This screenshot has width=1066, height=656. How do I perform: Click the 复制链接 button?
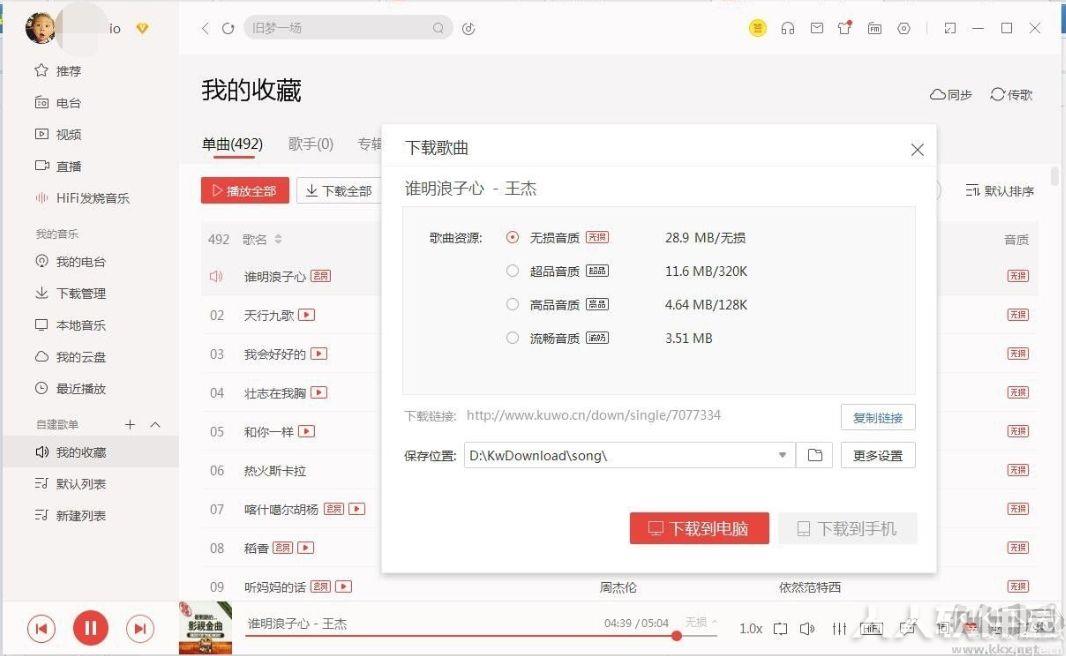click(878, 417)
